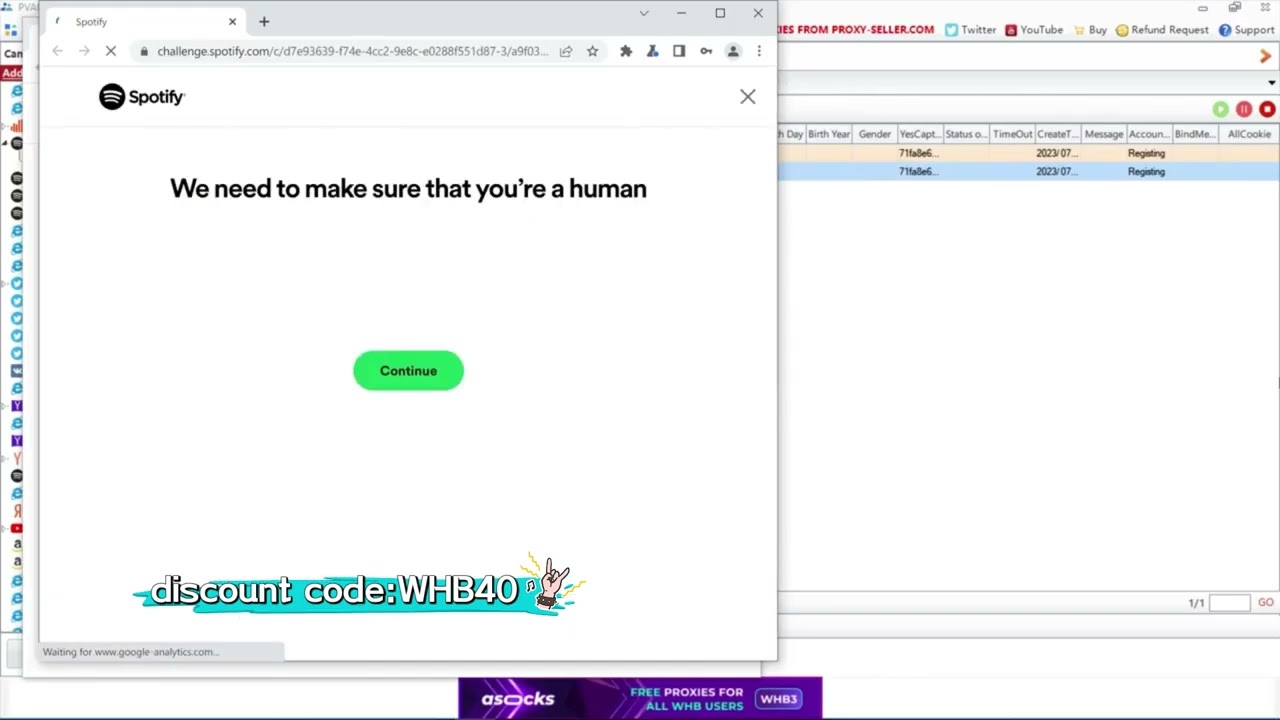
Task: Open Refund Request in PVA toolbar
Action: coord(1161,30)
